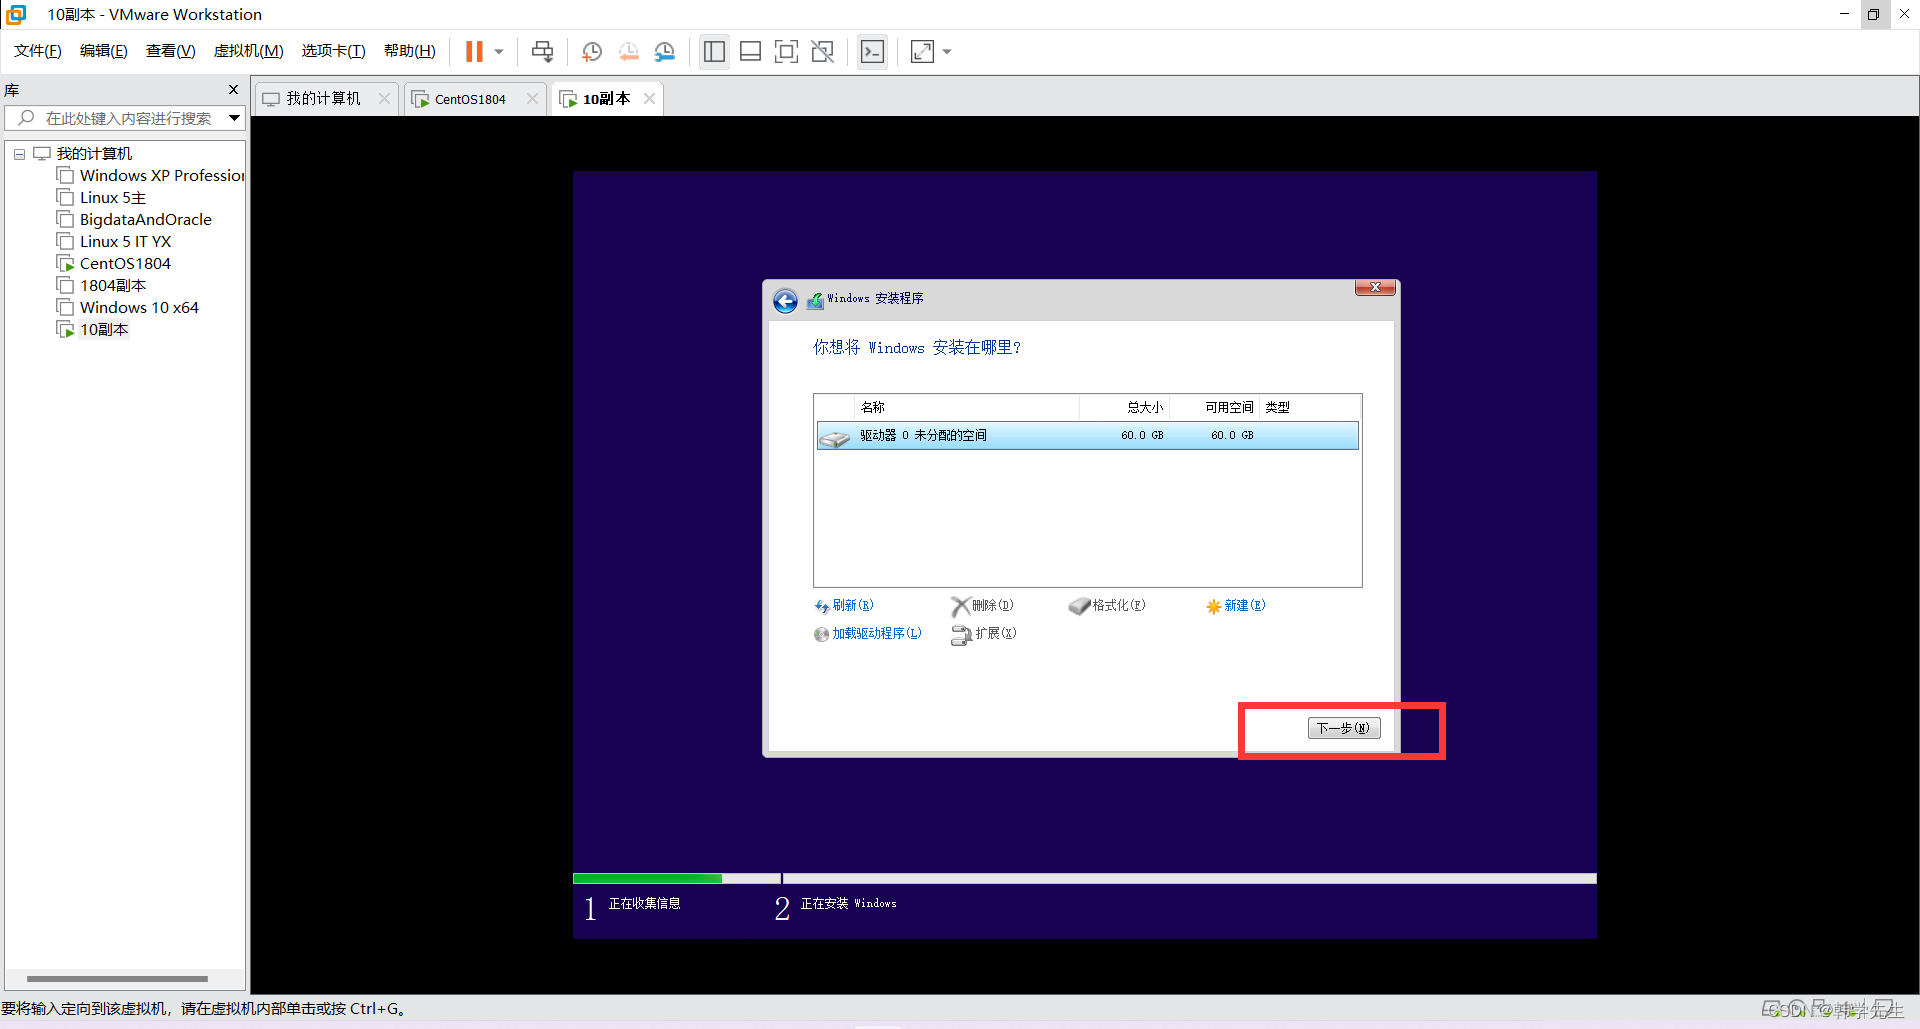Click the VMware Workstation title bar icon

coord(16,14)
